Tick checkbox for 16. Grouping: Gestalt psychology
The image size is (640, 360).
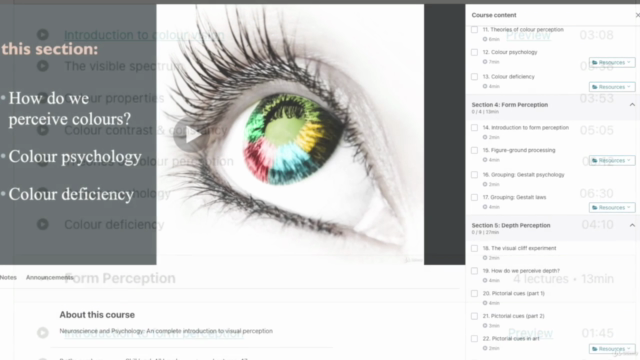[x=474, y=175]
